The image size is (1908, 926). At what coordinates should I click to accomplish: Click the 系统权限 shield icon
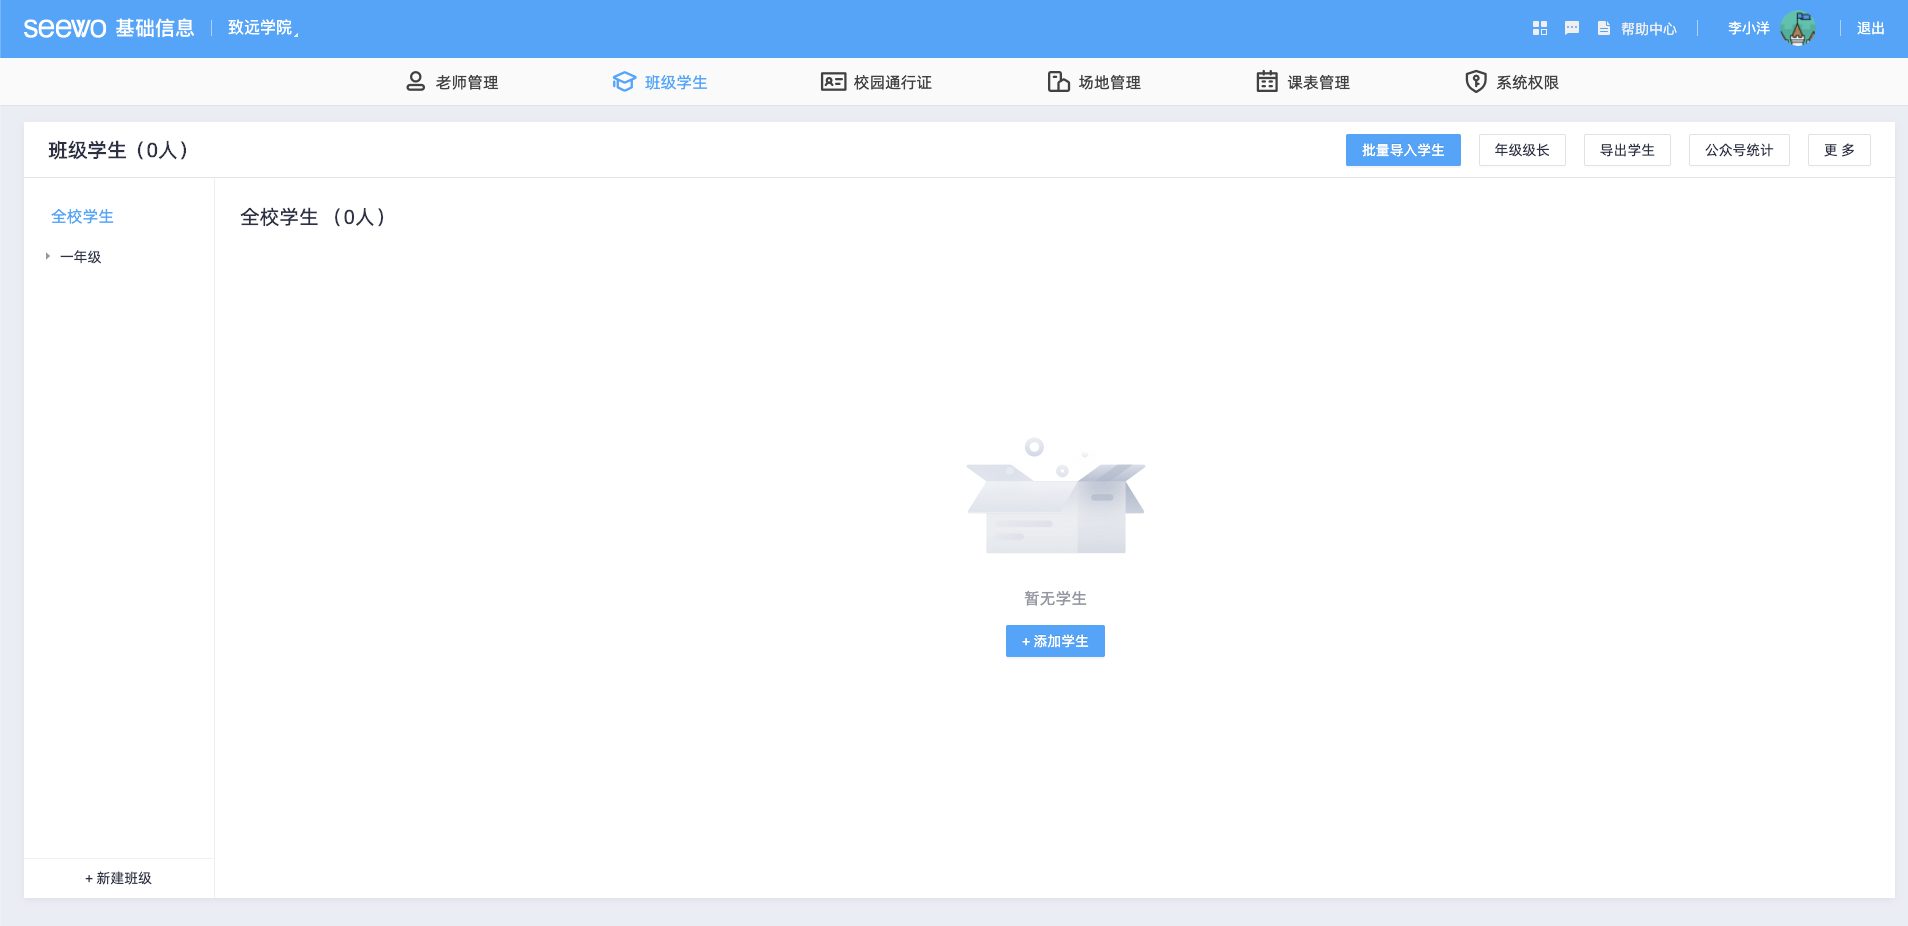point(1475,82)
